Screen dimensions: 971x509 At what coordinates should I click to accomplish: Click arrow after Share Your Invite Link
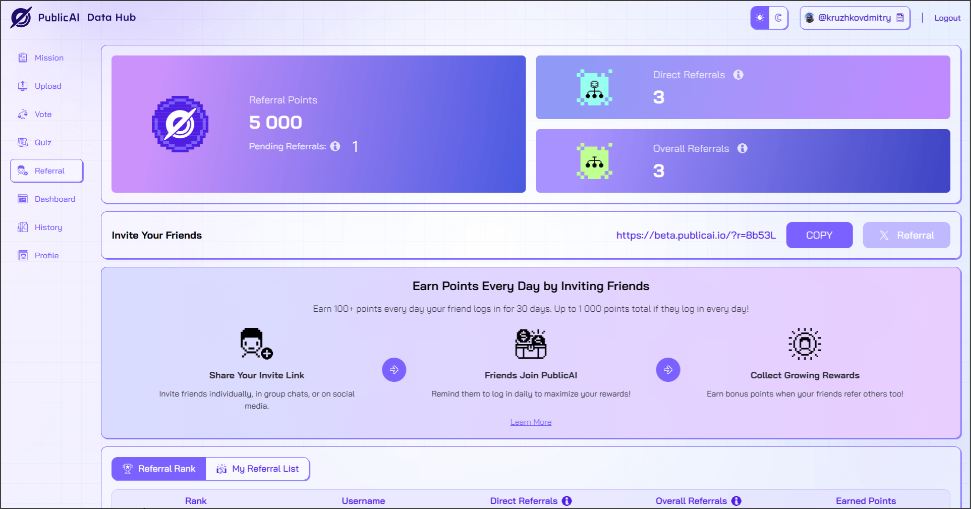pos(394,370)
